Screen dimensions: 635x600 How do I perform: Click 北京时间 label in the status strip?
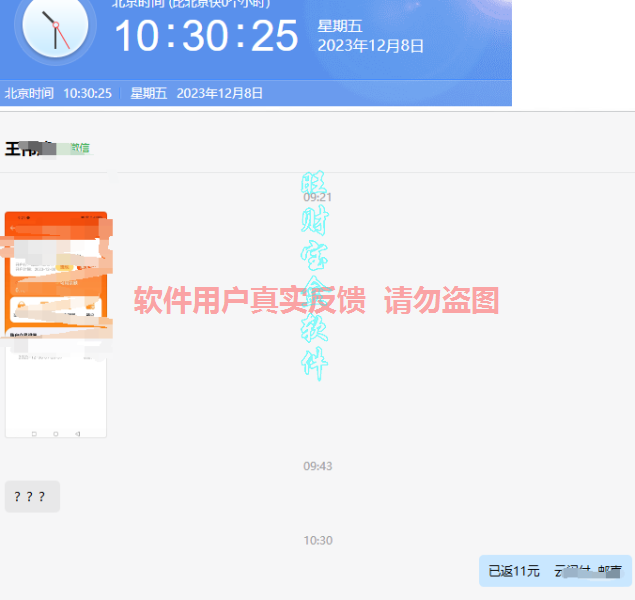coord(29,93)
